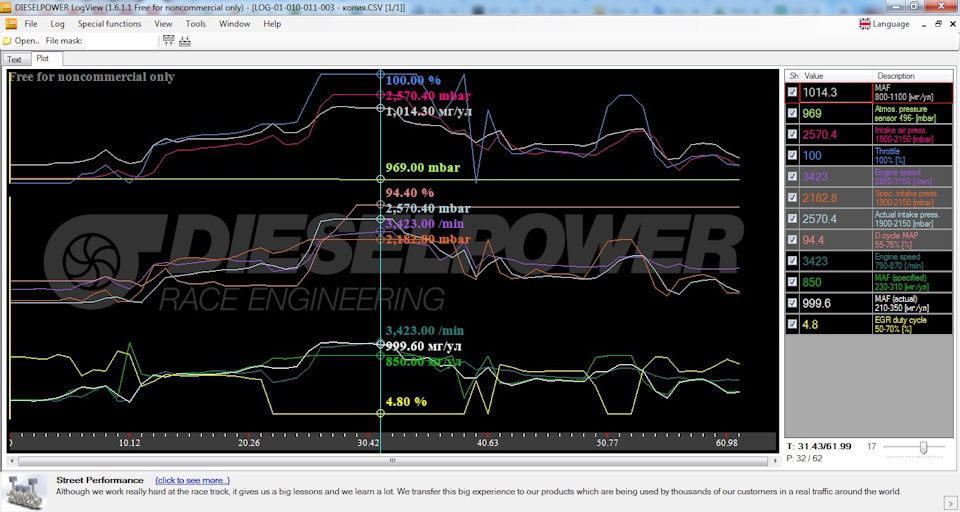The height and width of the screenshot is (512, 960).
Task: Click the expand plot panels toolbar icon
Action: [169, 41]
